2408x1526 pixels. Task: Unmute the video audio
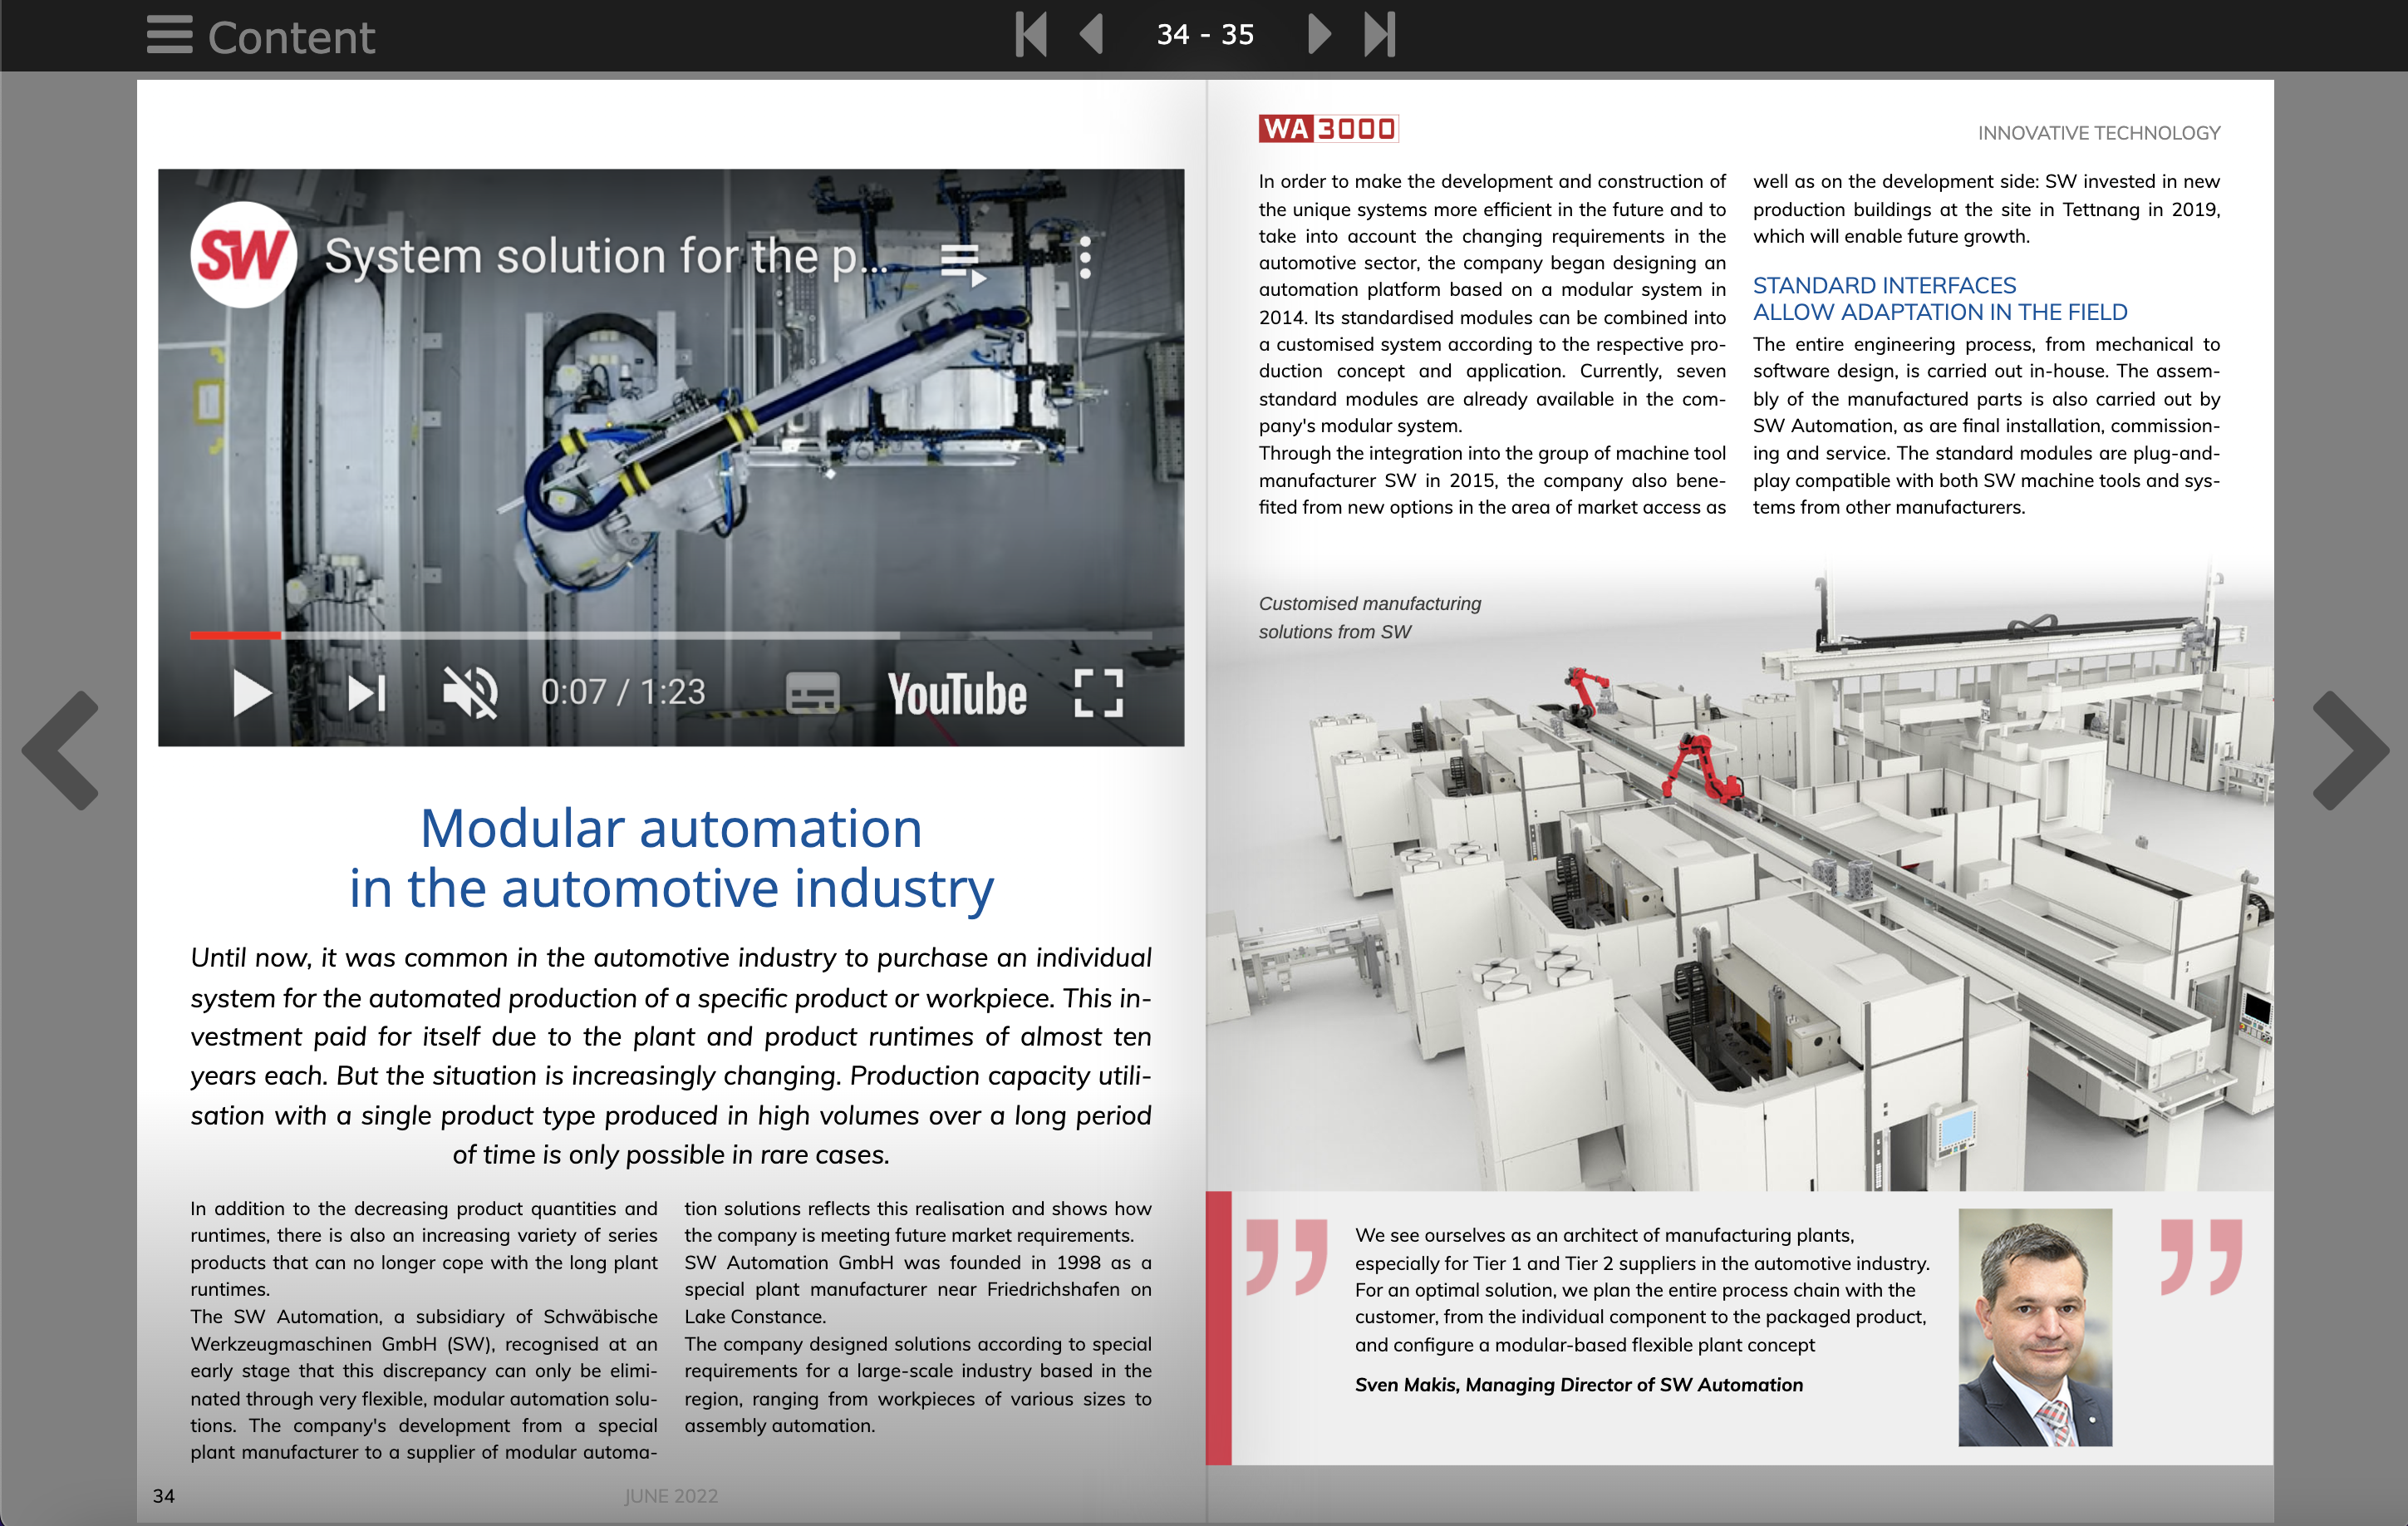470,692
